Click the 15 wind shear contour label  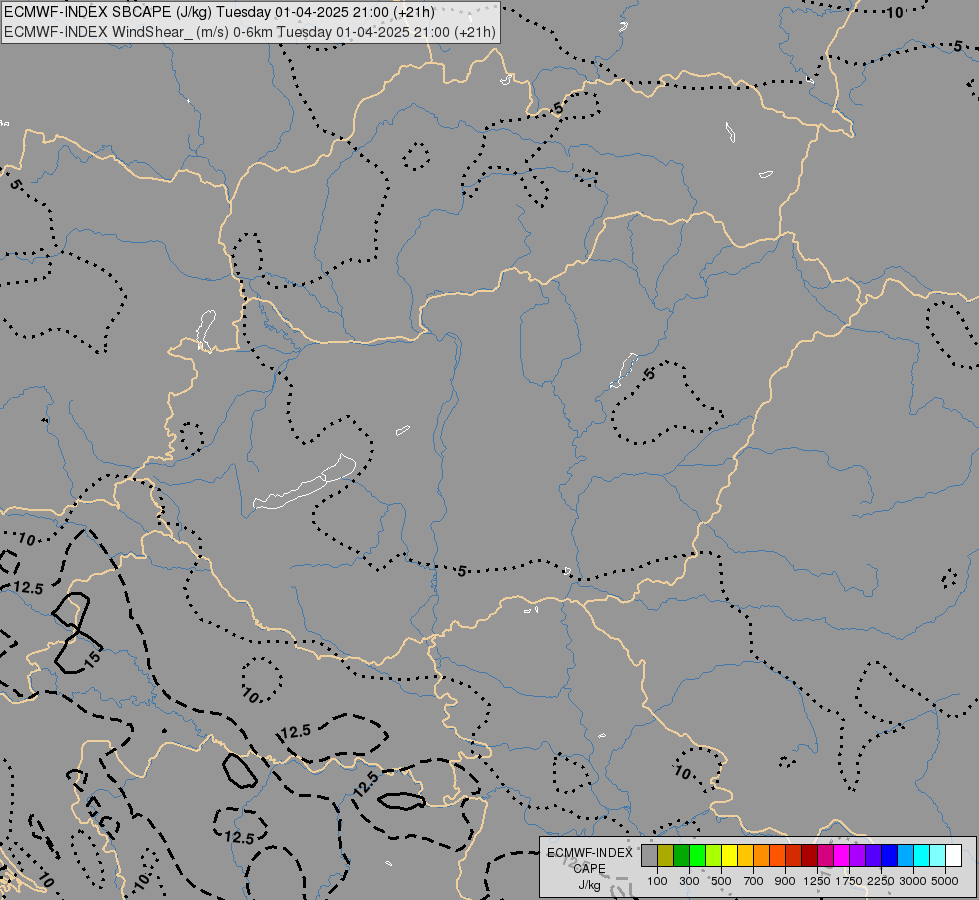point(92,660)
